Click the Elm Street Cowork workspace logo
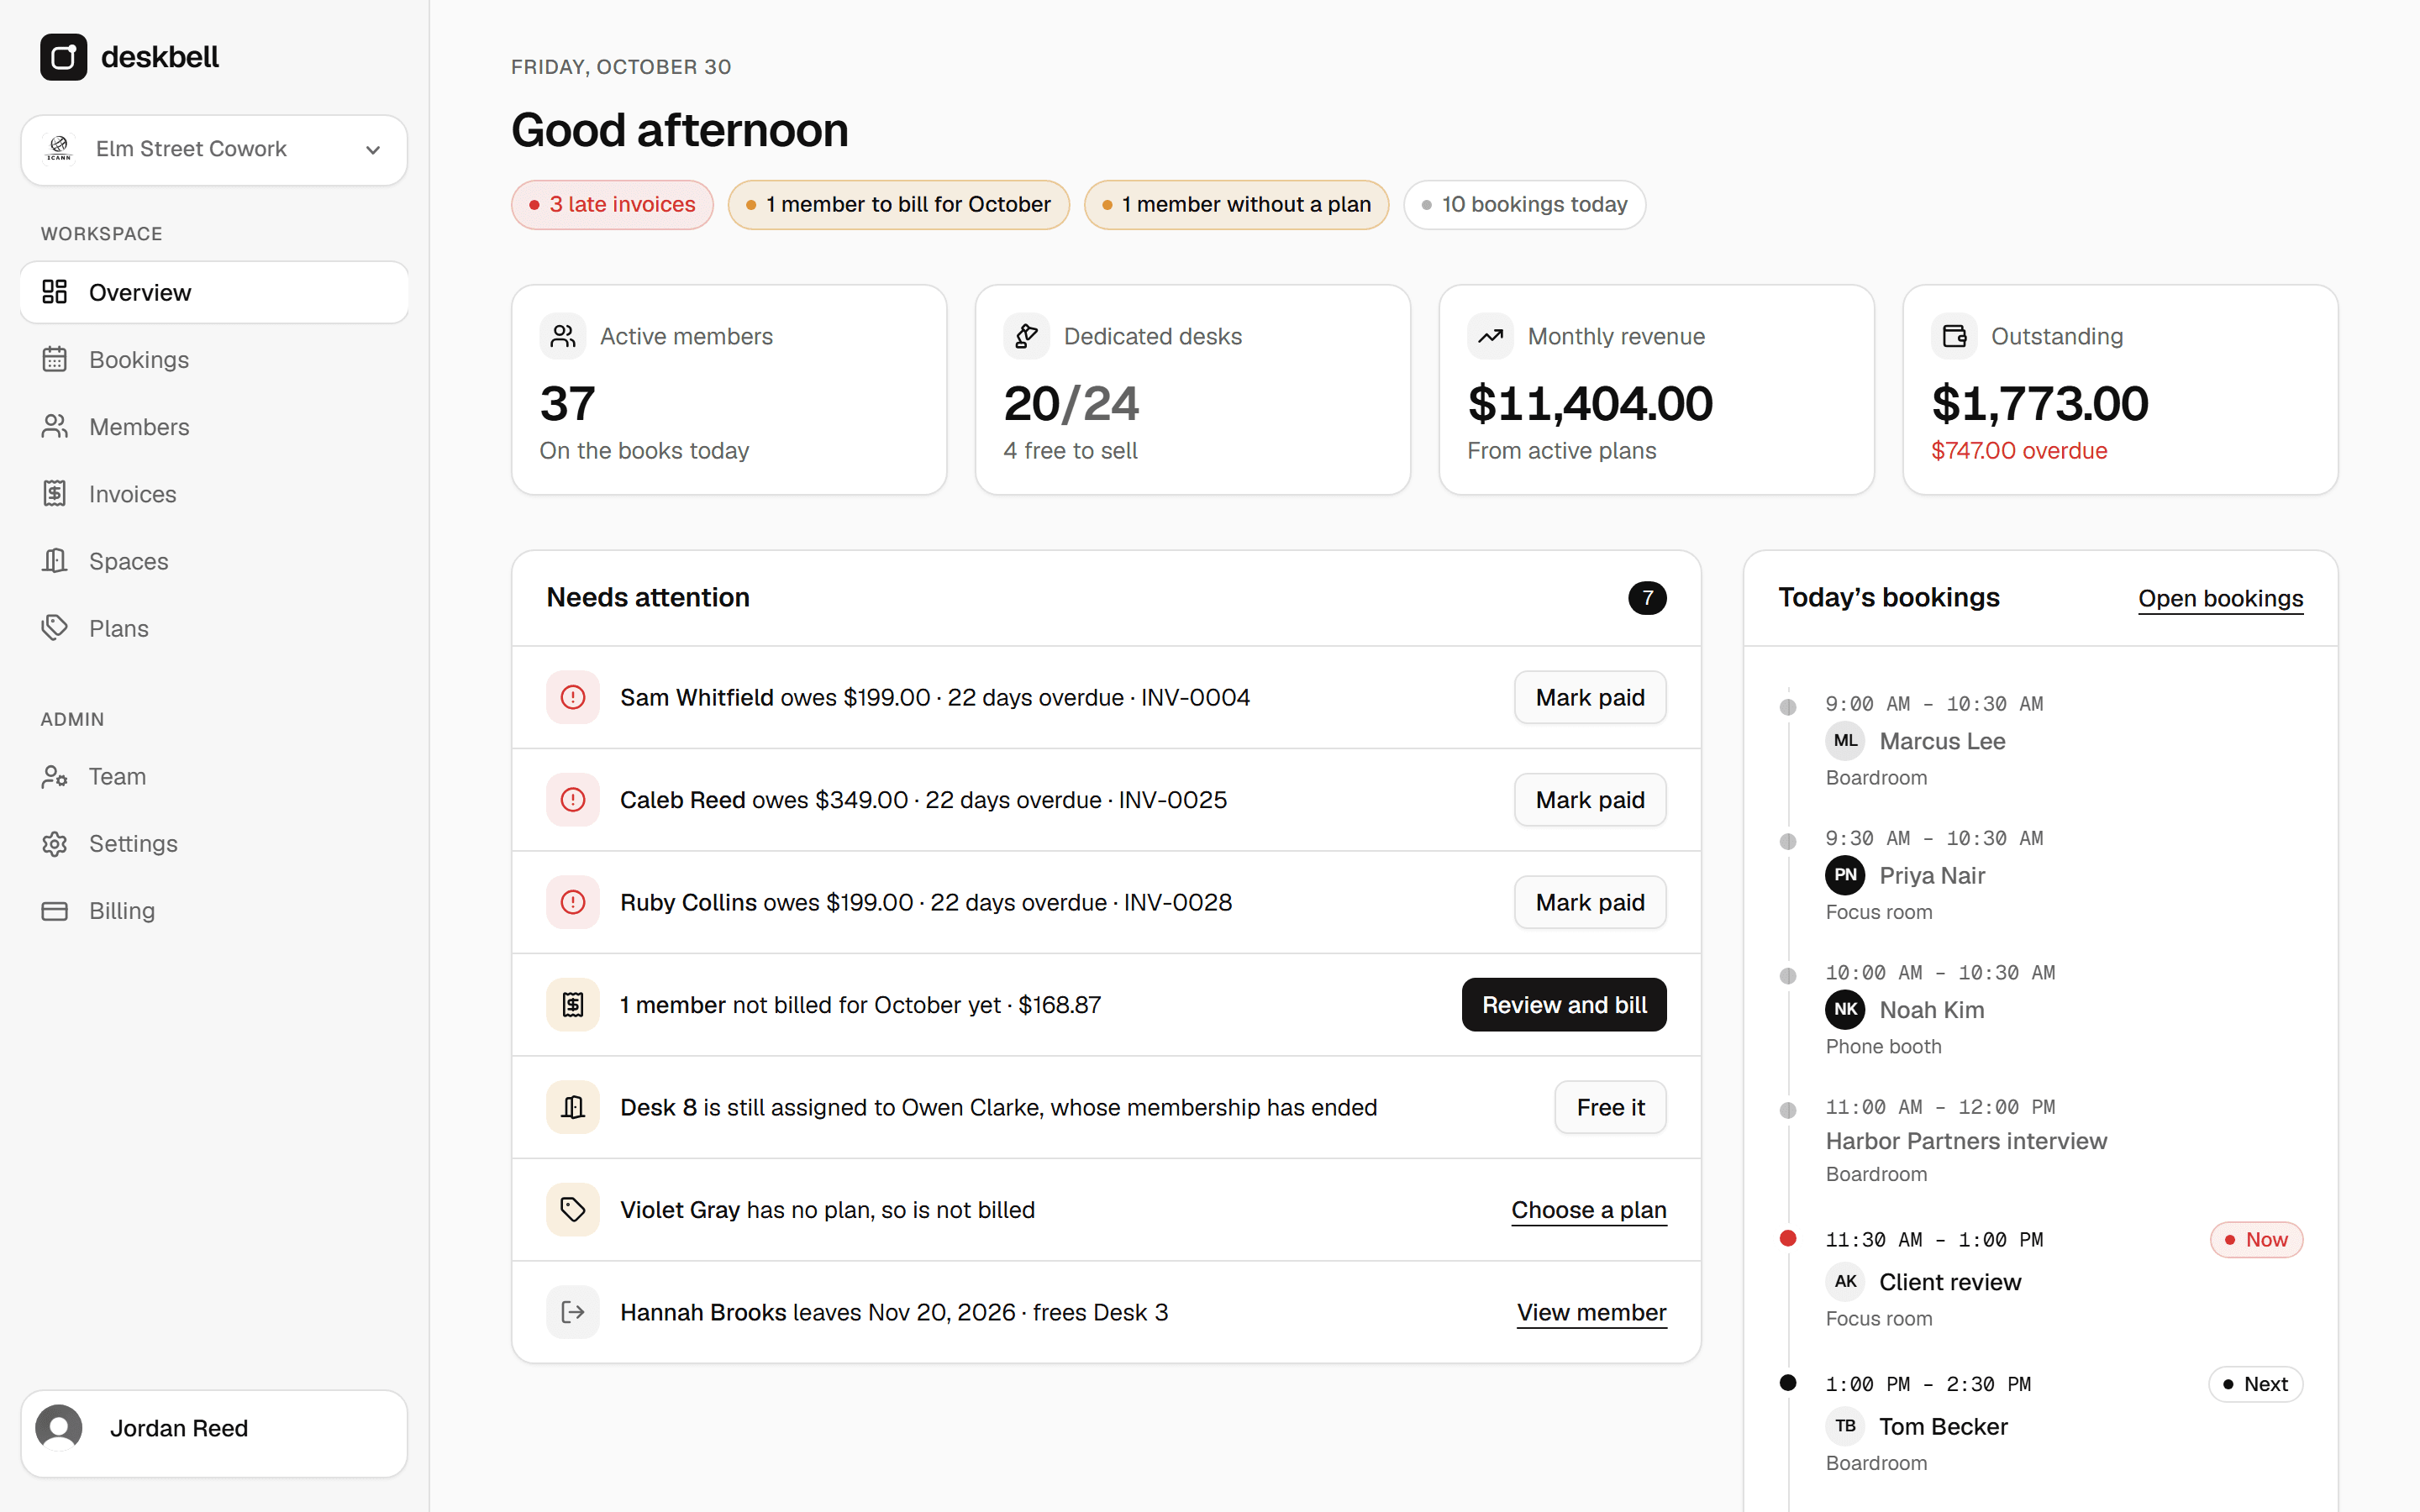 coord(60,149)
